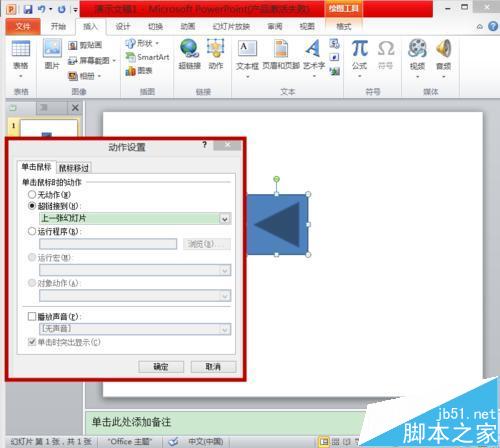Enable the 播放声音 checkbox

pos(32,316)
